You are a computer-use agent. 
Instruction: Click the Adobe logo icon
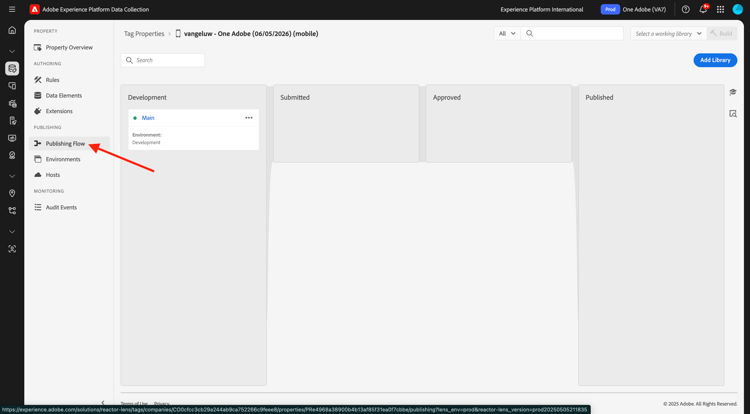34,9
